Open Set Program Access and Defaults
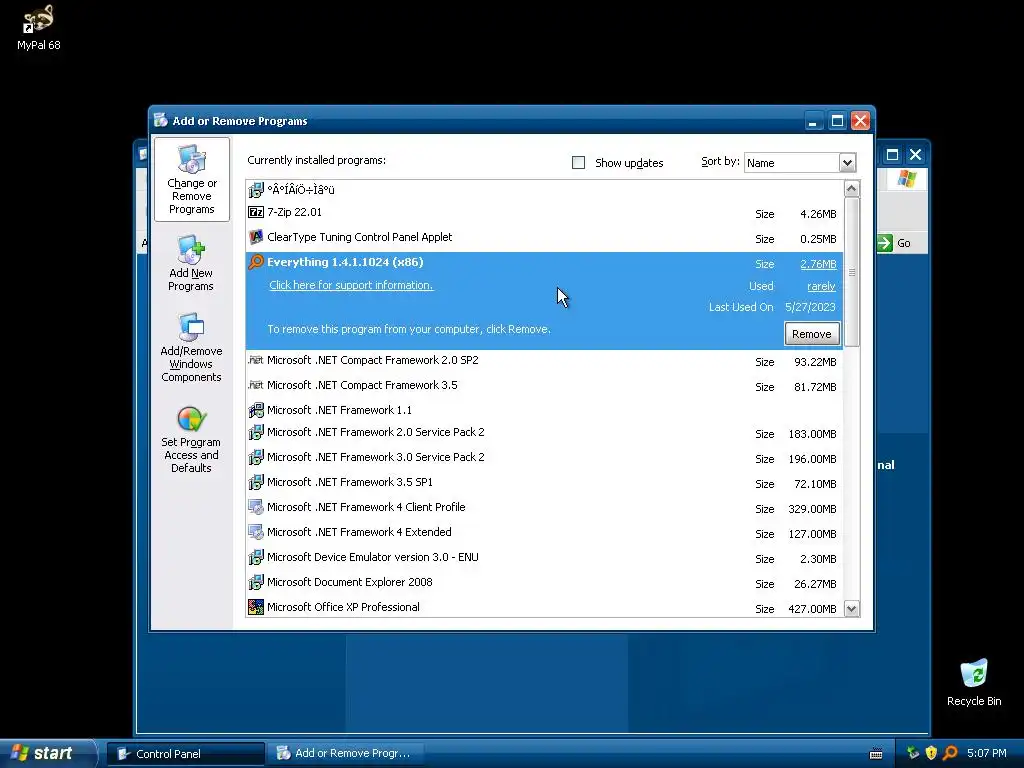The width and height of the screenshot is (1024, 768). (x=191, y=439)
